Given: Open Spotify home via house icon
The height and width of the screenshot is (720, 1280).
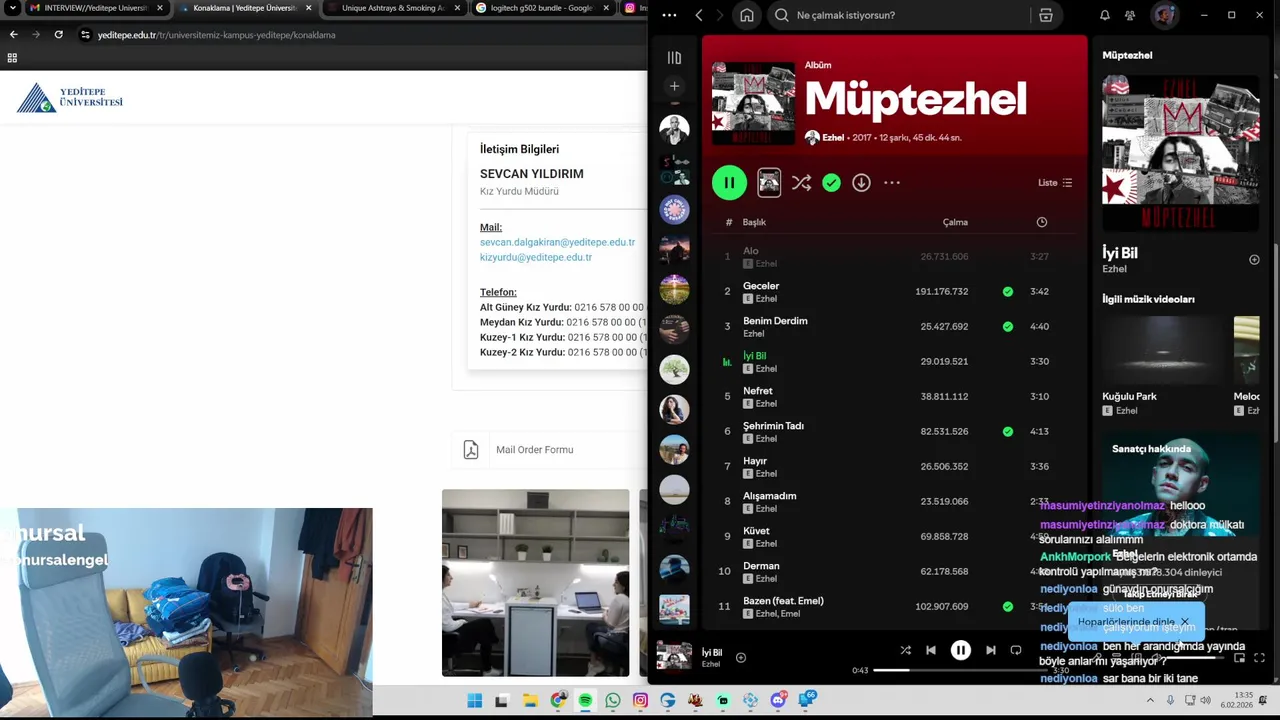Looking at the screenshot, I should [746, 15].
